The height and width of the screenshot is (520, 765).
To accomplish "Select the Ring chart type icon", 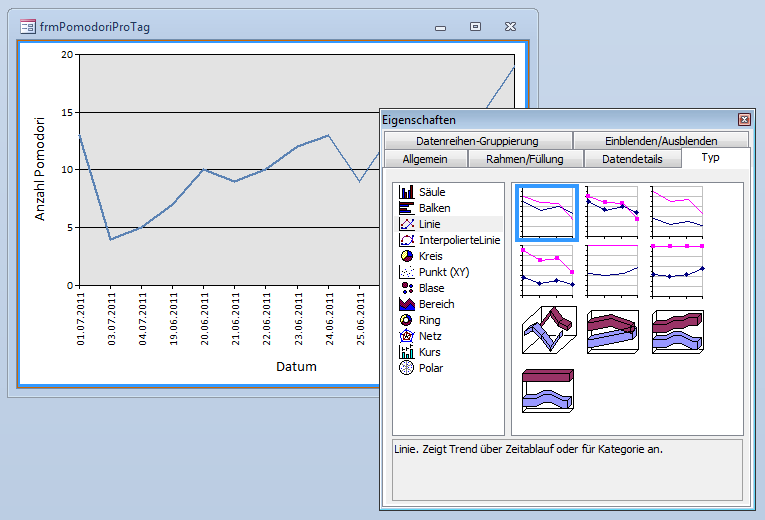I will 406,320.
